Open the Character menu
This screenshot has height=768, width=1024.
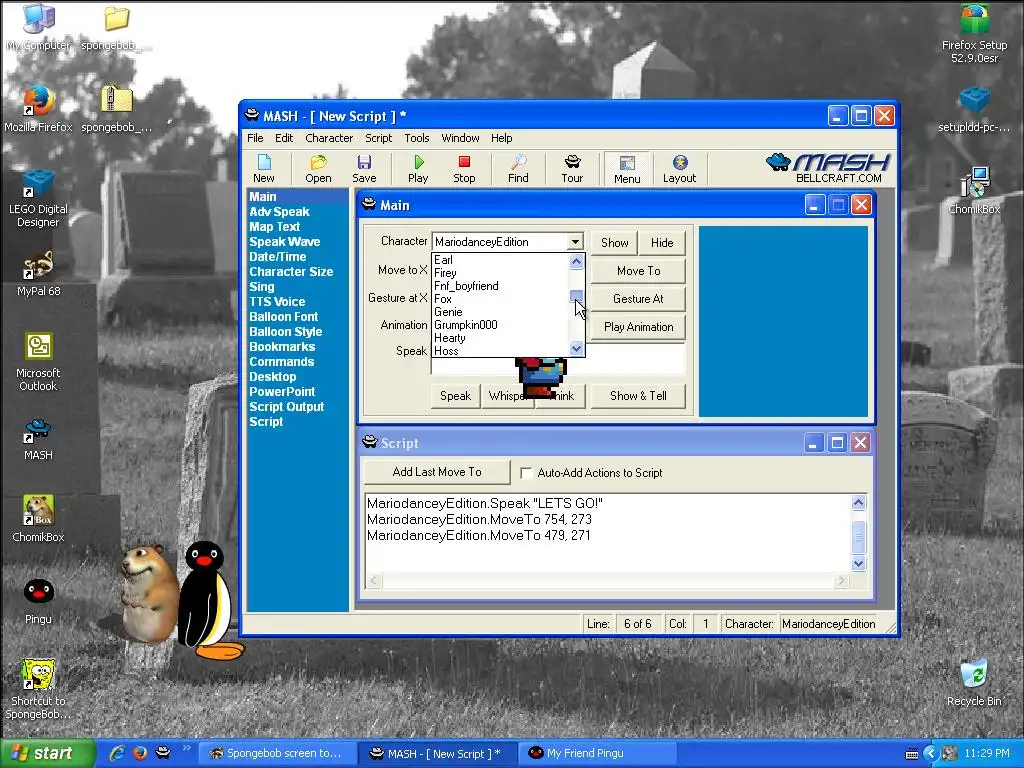329,138
